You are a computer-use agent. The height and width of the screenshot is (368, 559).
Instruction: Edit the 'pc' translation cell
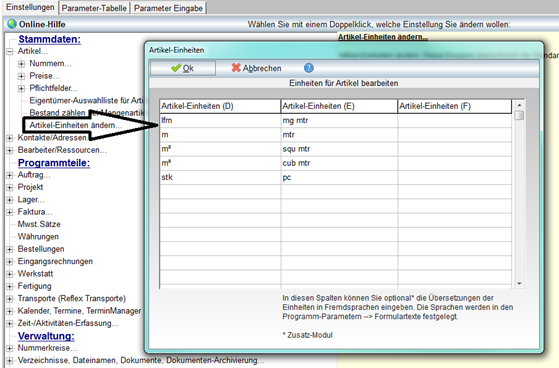[x=339, y=177]
